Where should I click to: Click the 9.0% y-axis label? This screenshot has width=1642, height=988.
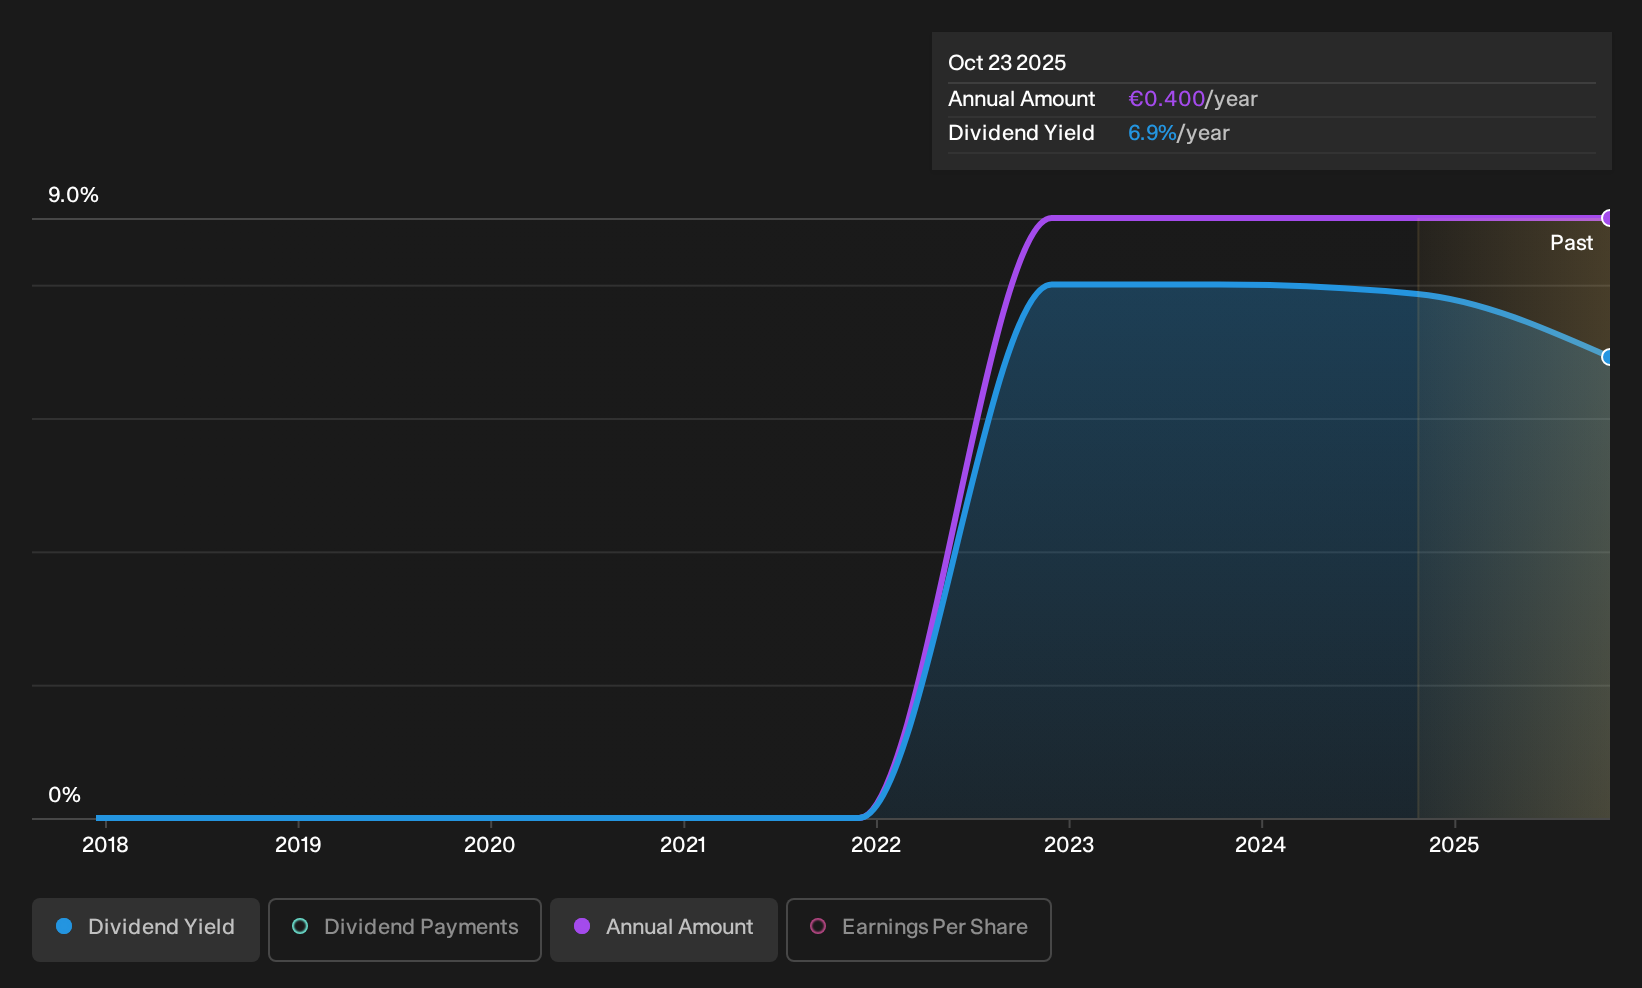click(73, 195)
